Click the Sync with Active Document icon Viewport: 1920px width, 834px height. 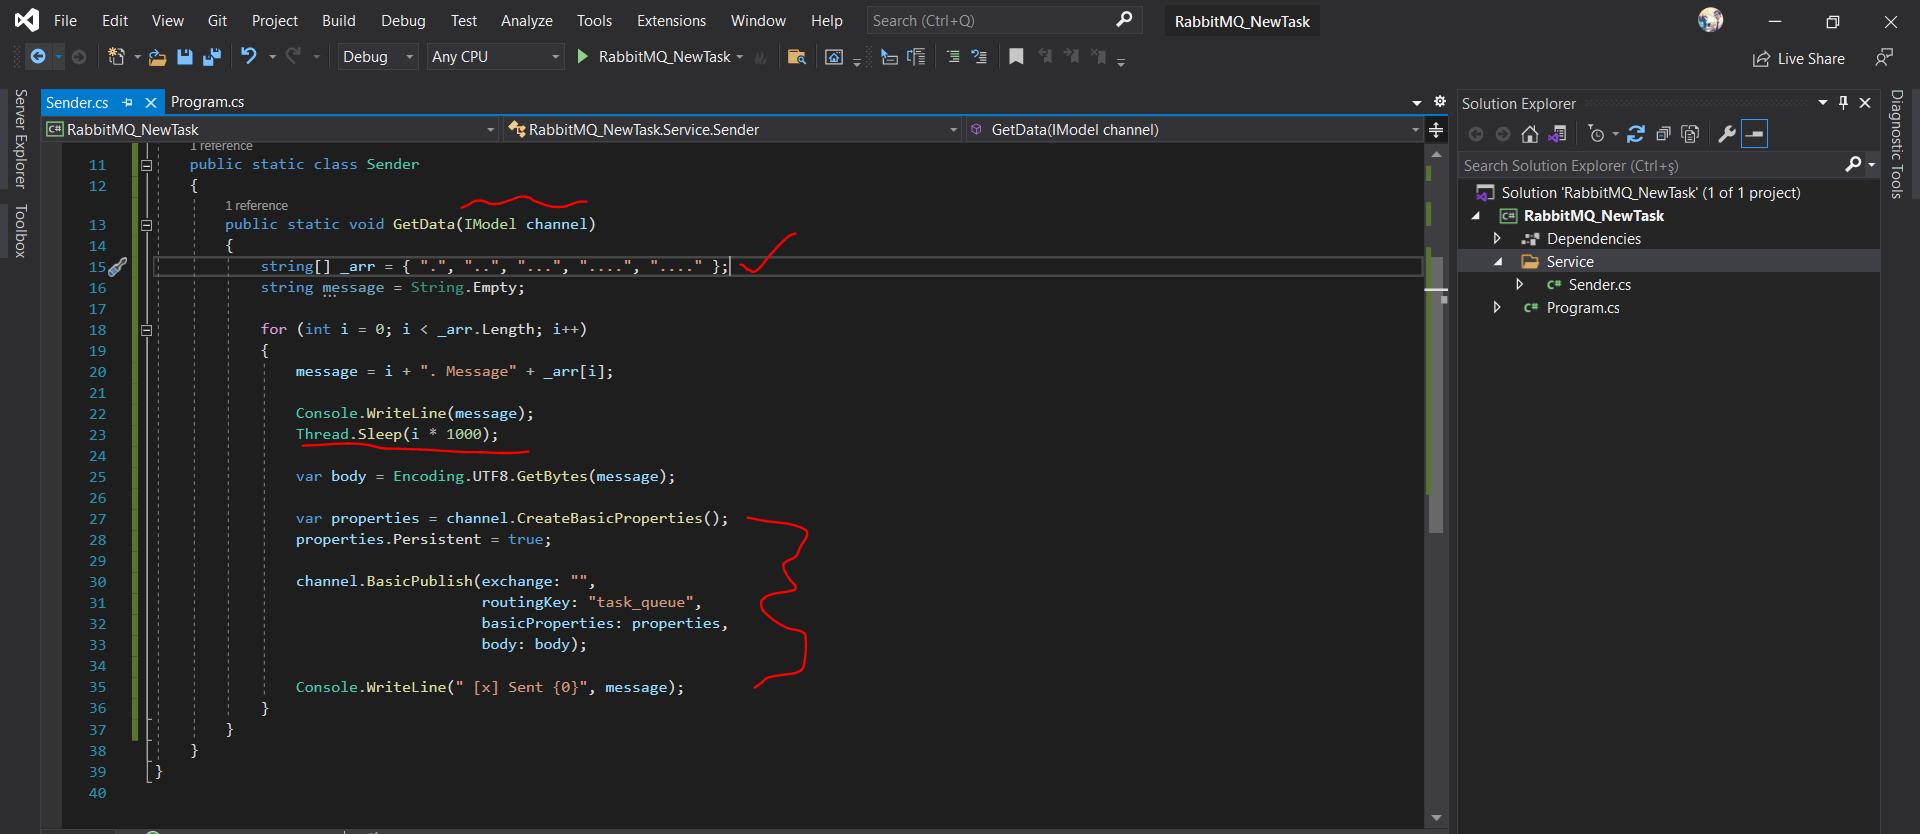[1636, 134]
